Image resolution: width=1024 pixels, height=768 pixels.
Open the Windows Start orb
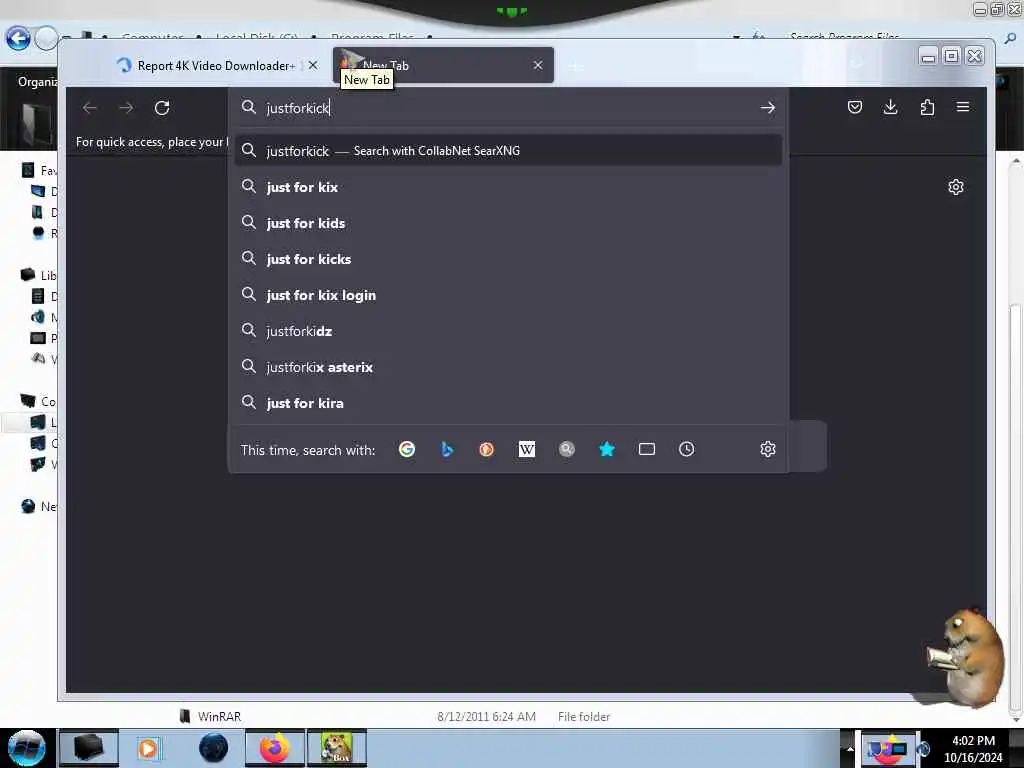(27, 748)
